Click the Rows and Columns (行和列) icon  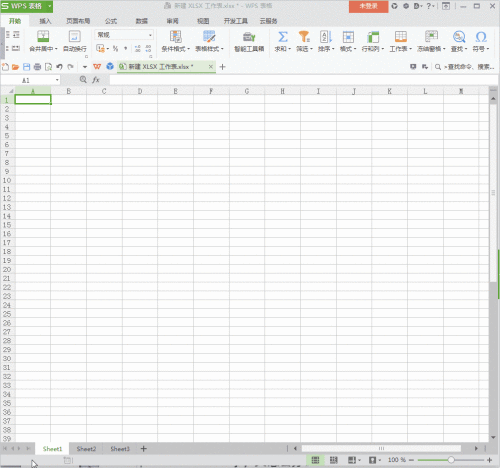pyautogui.click(x=373, y=37)
